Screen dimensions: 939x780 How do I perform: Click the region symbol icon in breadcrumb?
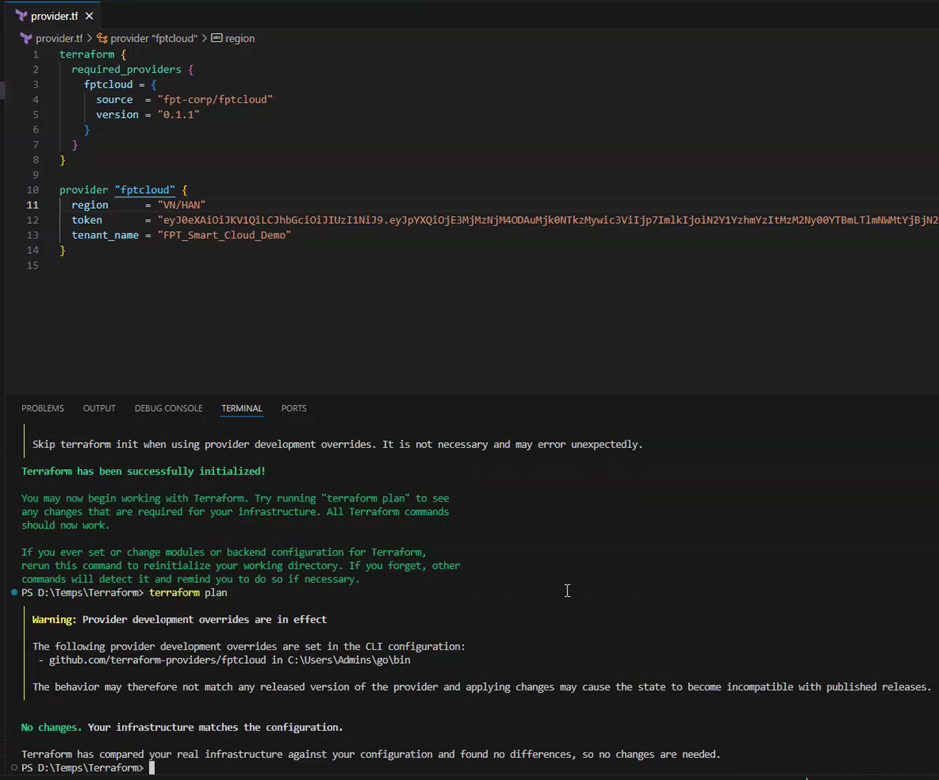point(216,38)
